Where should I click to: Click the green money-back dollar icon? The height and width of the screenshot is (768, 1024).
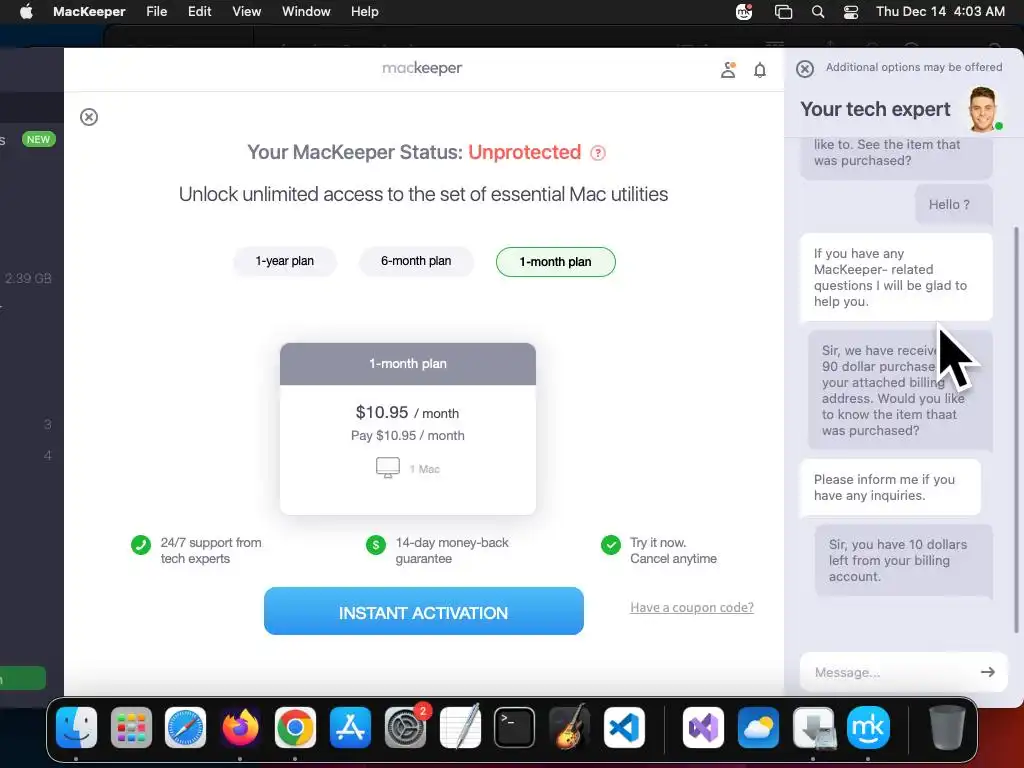376,544
